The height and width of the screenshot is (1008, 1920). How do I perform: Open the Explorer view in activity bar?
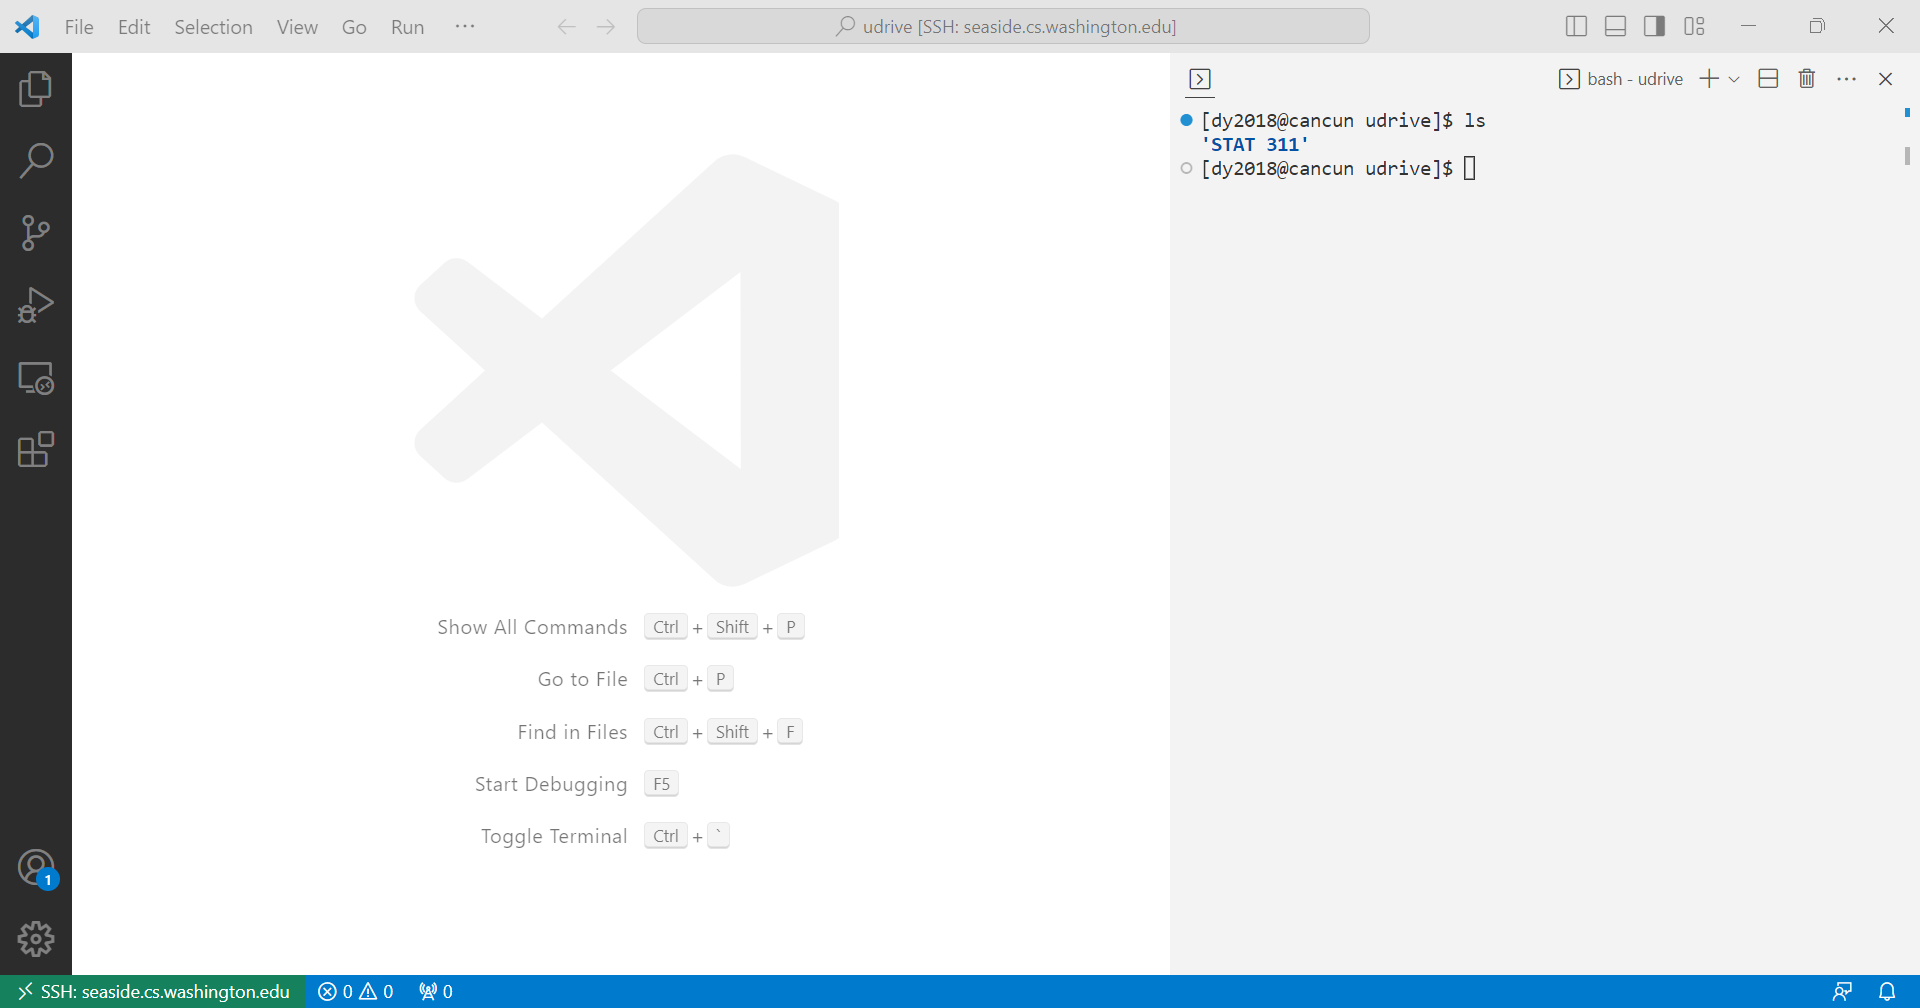[36, 89]
